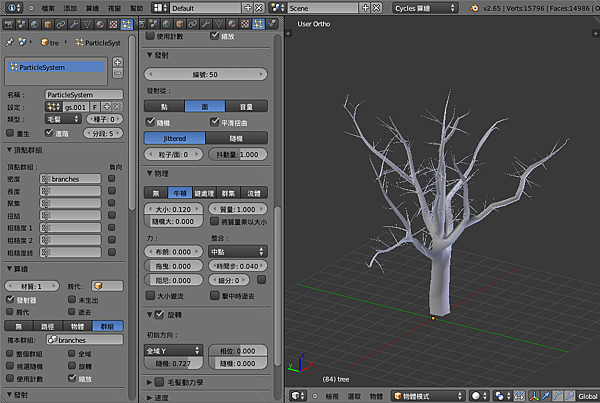Add a new scene next to Scene field
Screen dimensions: 600x403
365,8
